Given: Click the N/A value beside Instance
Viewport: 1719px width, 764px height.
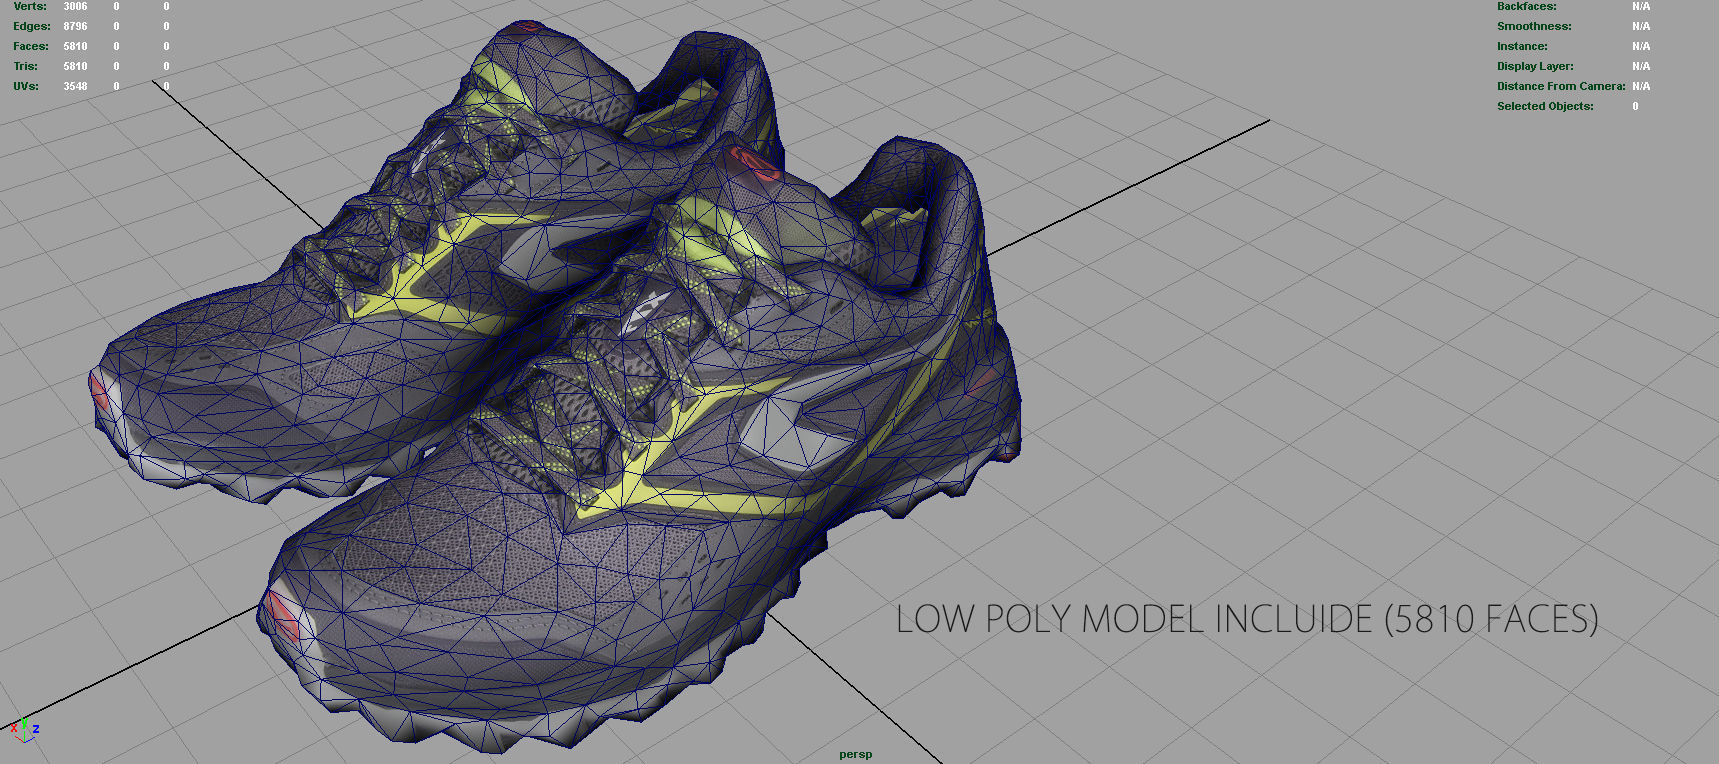Looking at the screenshot, I should click(x=1641, y=46).
